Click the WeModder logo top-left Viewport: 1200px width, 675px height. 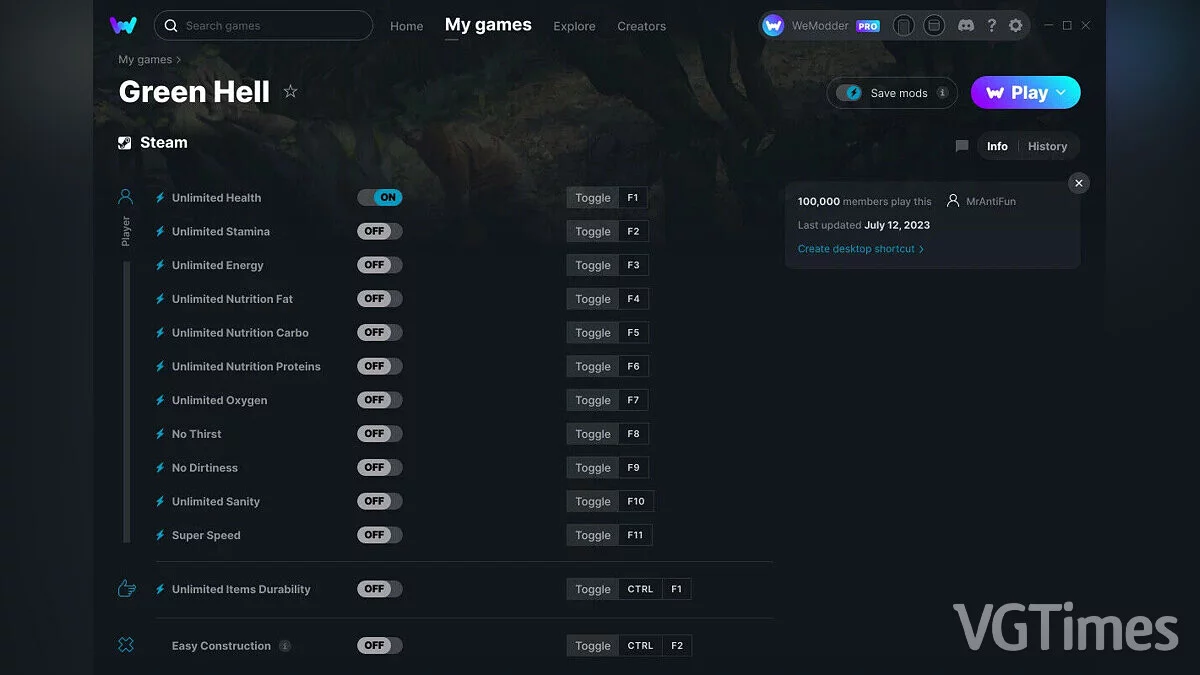122,26
